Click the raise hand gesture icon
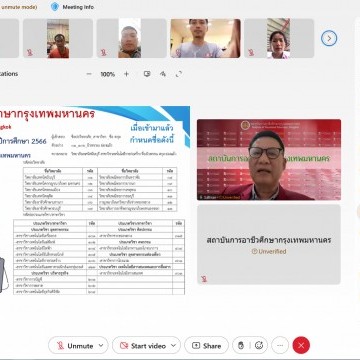The height and width of the screenshot is (360, 360). [241, 345]
